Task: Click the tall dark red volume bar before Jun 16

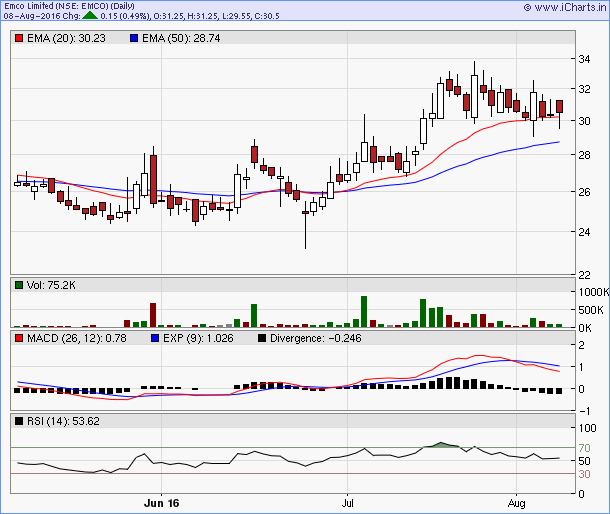Action: click(x=153, y=315)
